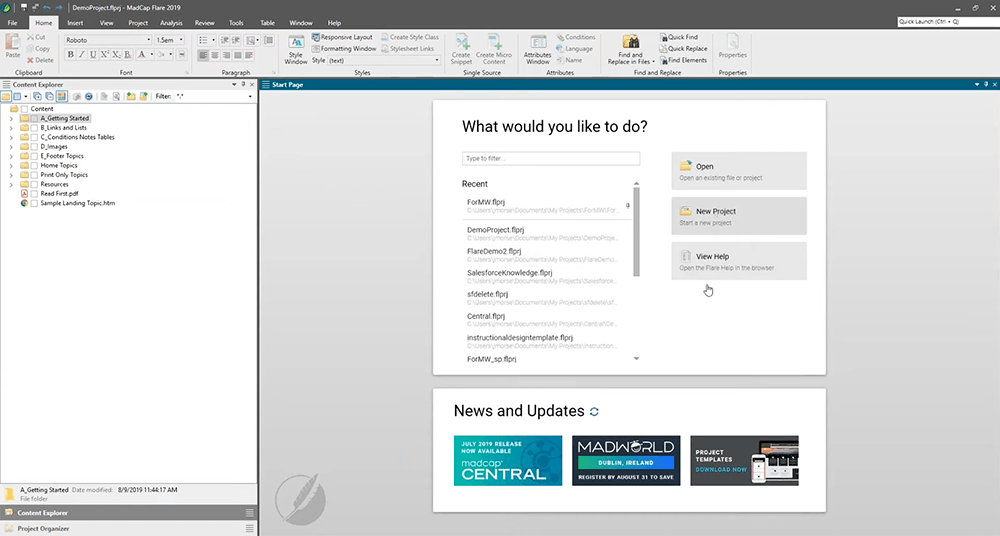Open the 1.5em font size dropdown
This screenshot has width=1000, height=536.
pos(181,40)
